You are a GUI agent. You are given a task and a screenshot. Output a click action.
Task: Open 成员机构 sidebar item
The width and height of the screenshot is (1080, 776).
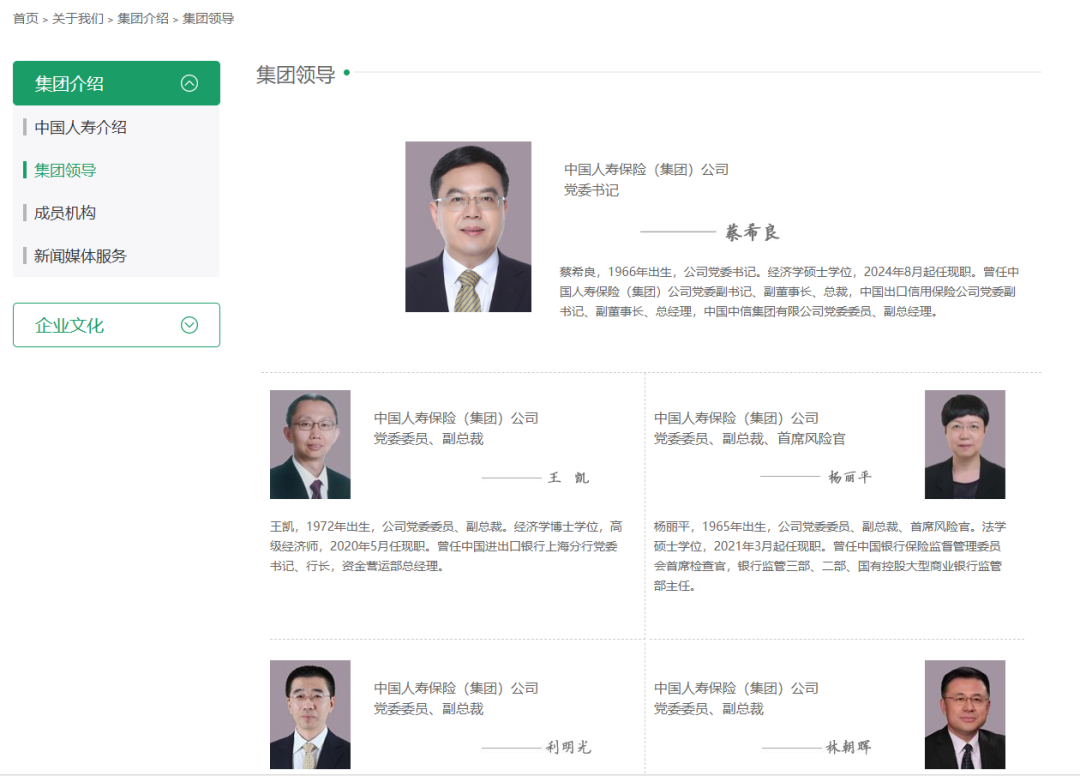pyautogui.click(x=65, y=213)
